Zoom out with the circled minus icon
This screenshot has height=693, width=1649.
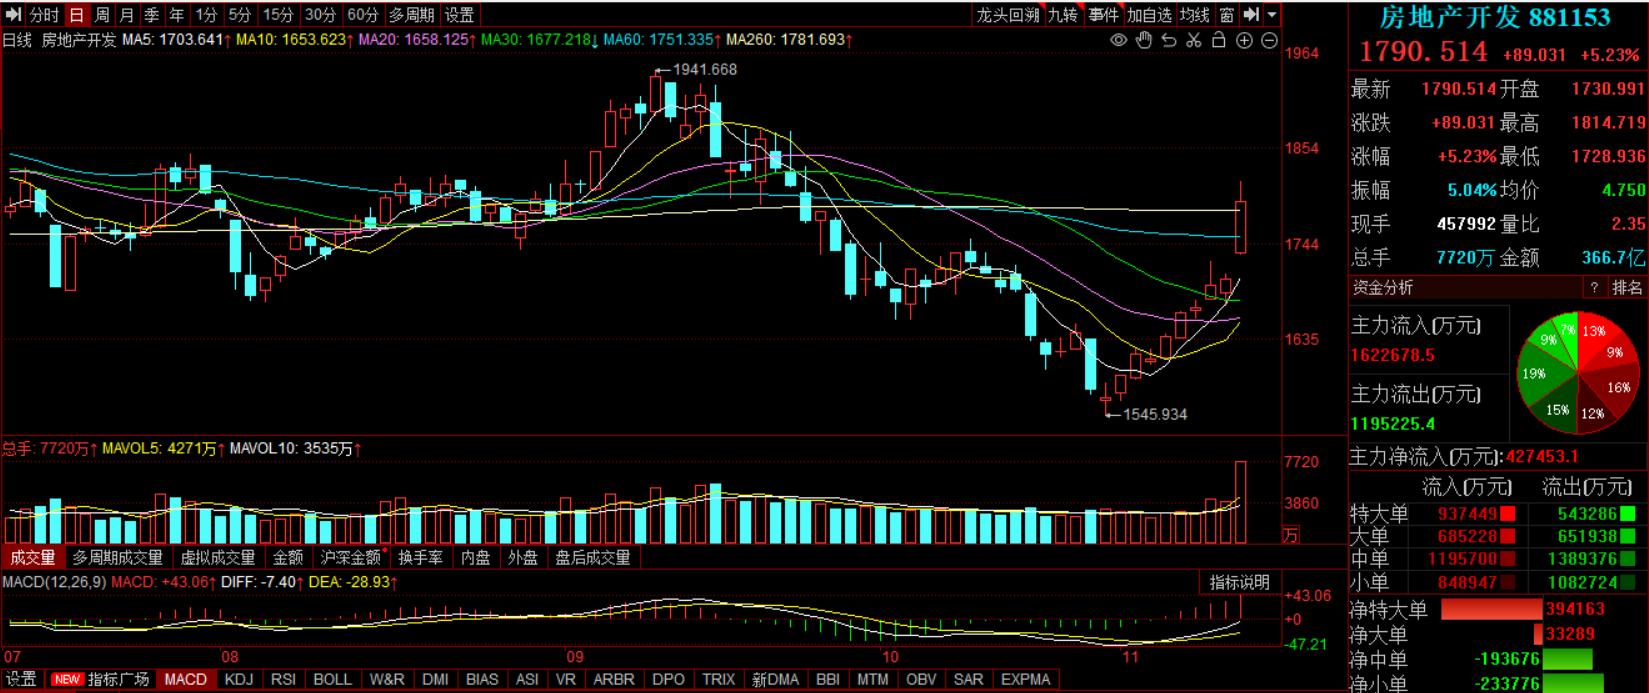pyautogui.click(x=1269, y=40)
